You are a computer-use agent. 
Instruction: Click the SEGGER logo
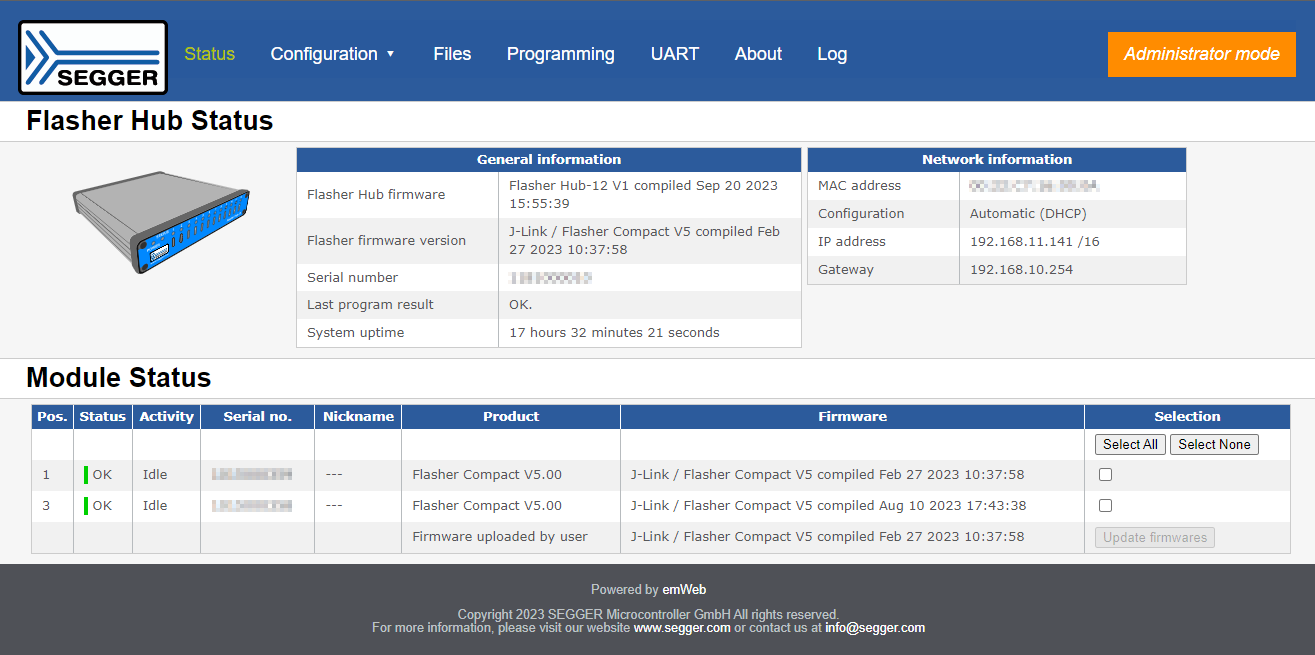(93, 58)
